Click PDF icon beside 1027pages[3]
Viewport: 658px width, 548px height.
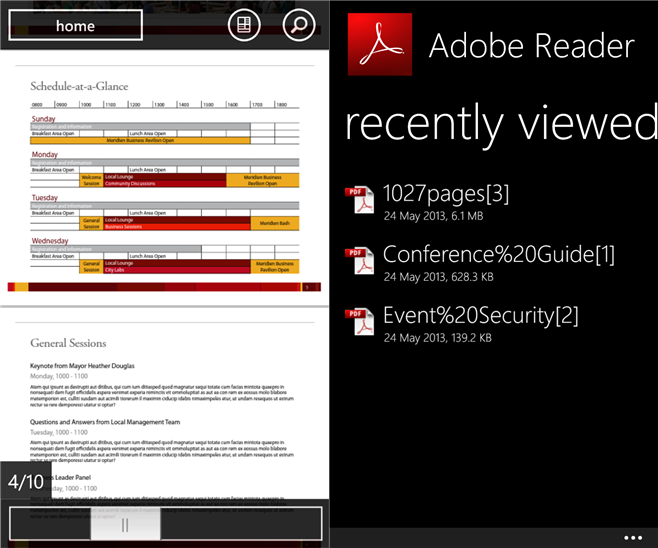(359, 200)
